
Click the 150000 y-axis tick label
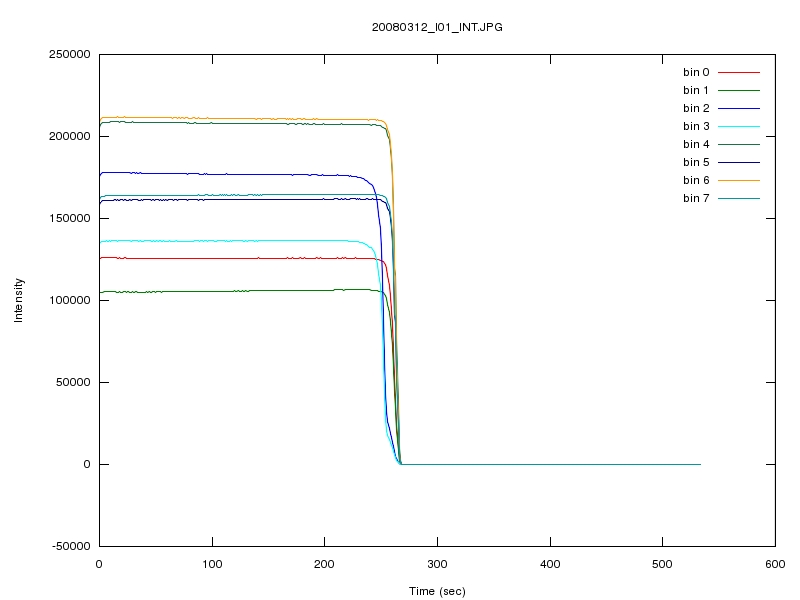[x=69, y=218]
